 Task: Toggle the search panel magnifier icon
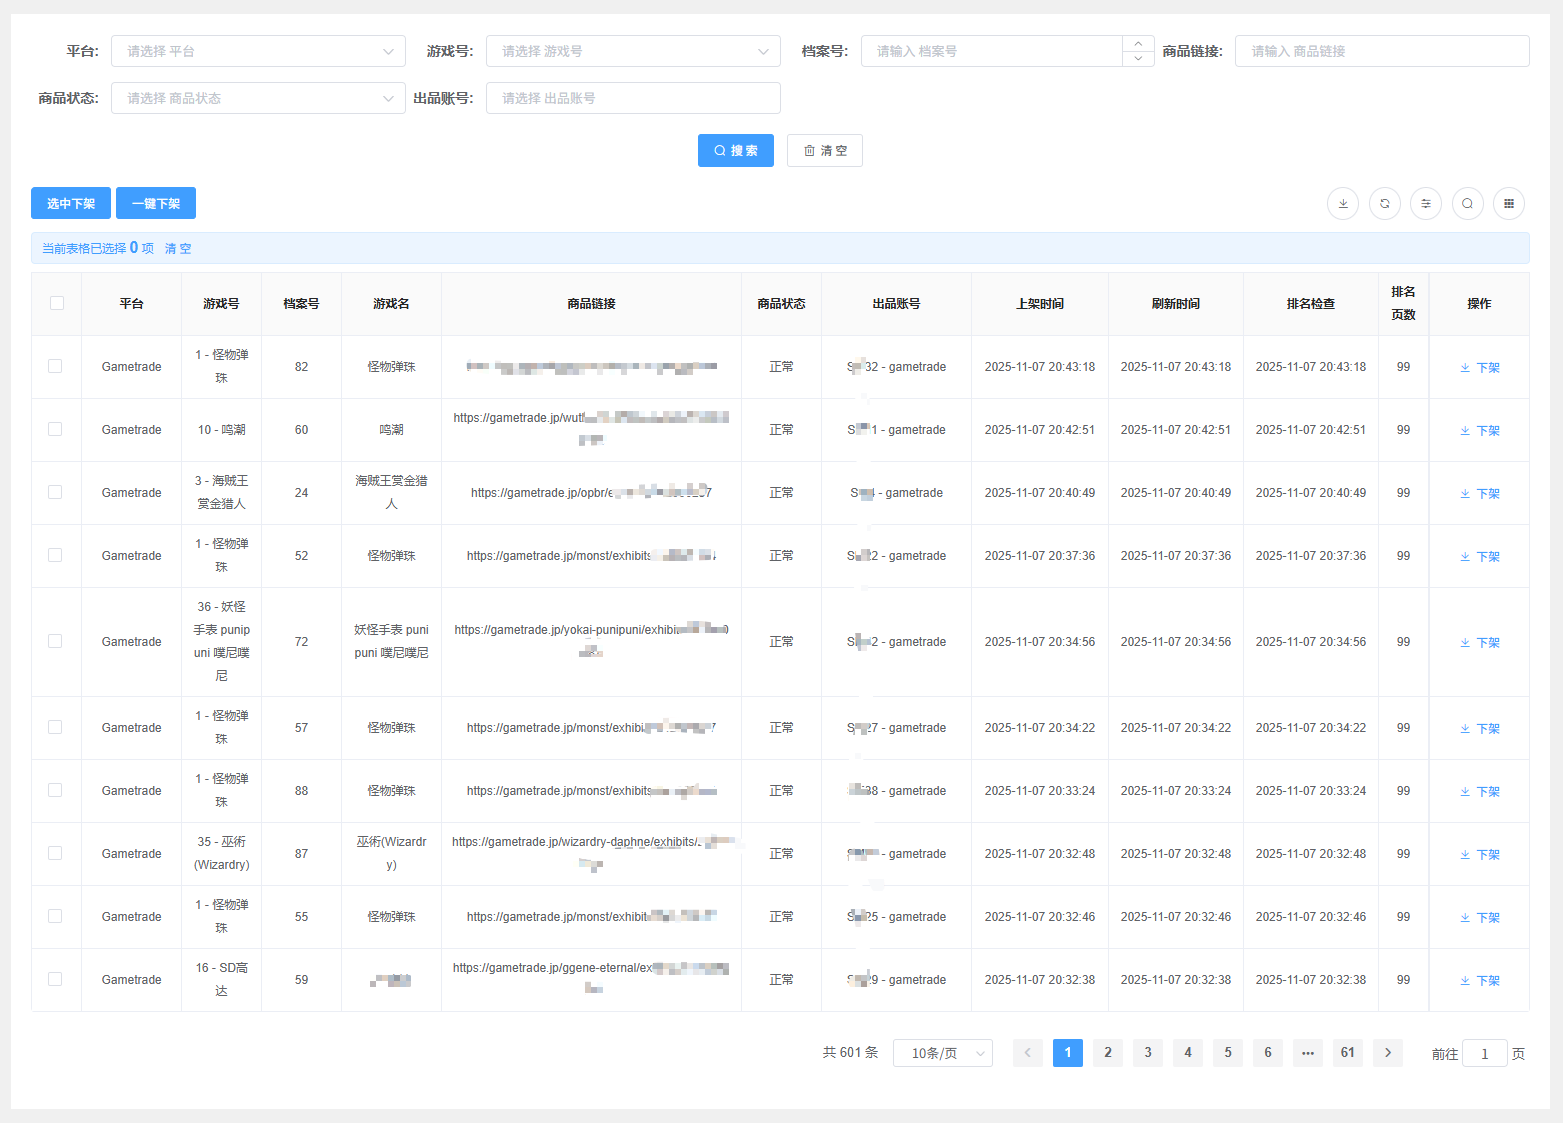pyautogui.click(x=1467, y=204)
